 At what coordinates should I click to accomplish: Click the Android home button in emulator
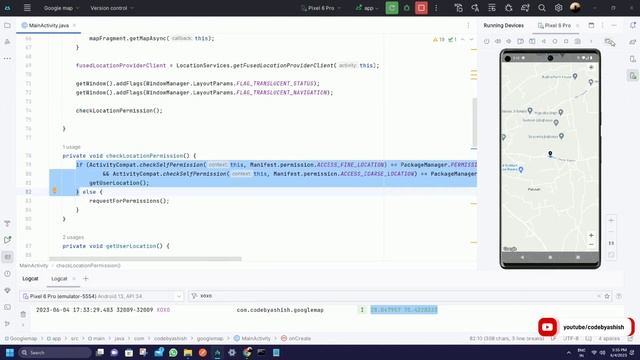[550, 257]
